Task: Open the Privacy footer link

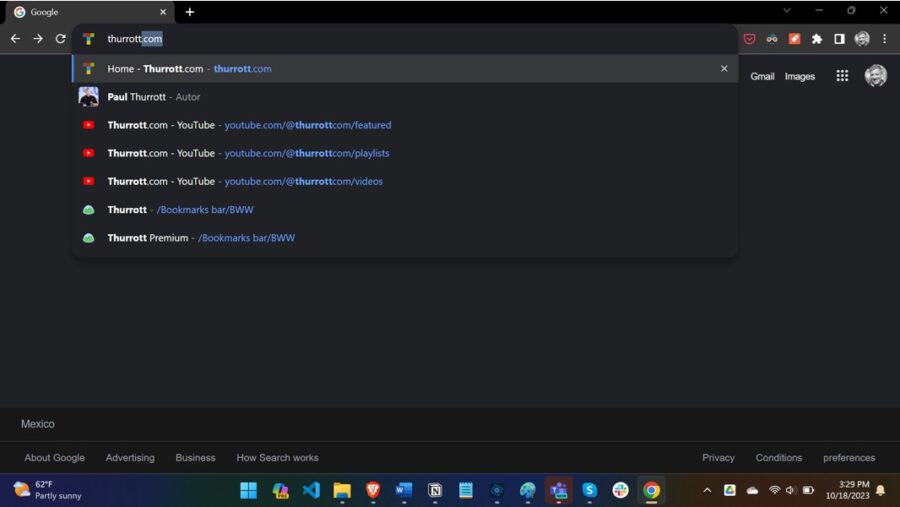Action: [718, 458]
